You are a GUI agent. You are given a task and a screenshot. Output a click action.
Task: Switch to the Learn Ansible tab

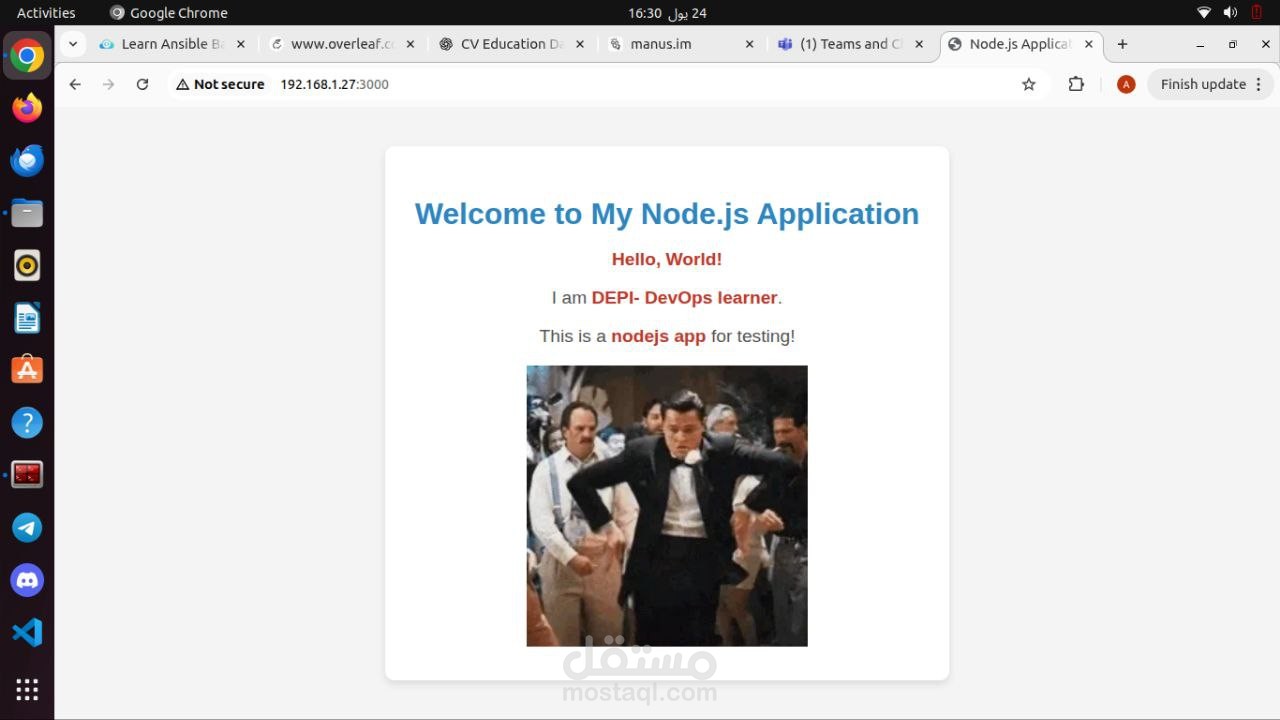tap(165, 44)
